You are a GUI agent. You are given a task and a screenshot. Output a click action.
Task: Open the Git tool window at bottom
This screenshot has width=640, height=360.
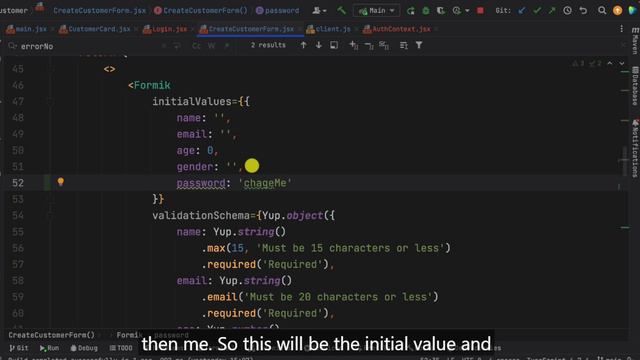pyautogui.click(x=19, y=348)
